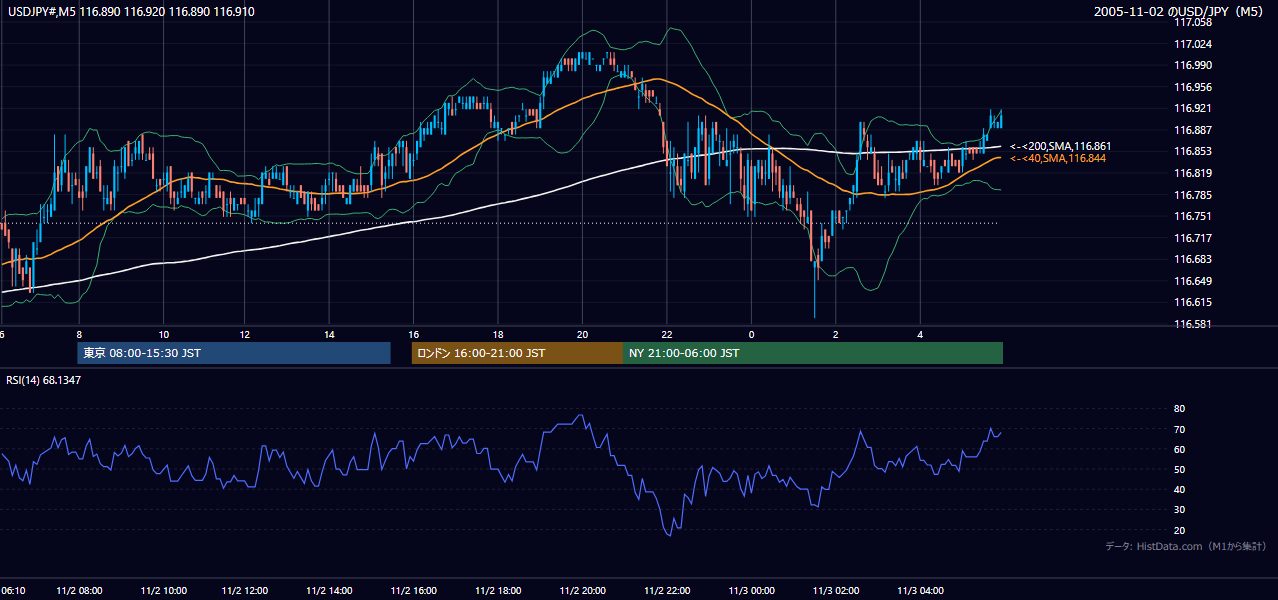Click price axis value 116.683
Screen dimensions: 1278x600
[x=1192, y=259]
